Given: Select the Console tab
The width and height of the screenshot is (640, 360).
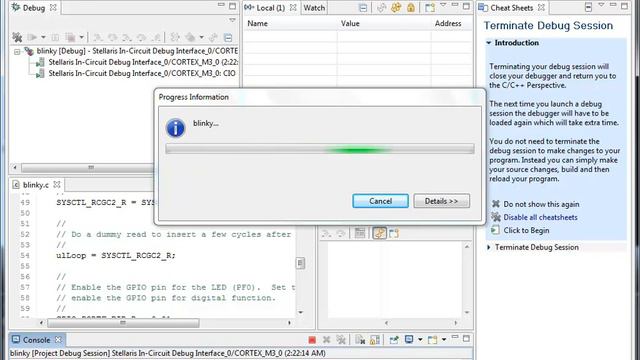Looking at the screenshot, I should [36, 340].
